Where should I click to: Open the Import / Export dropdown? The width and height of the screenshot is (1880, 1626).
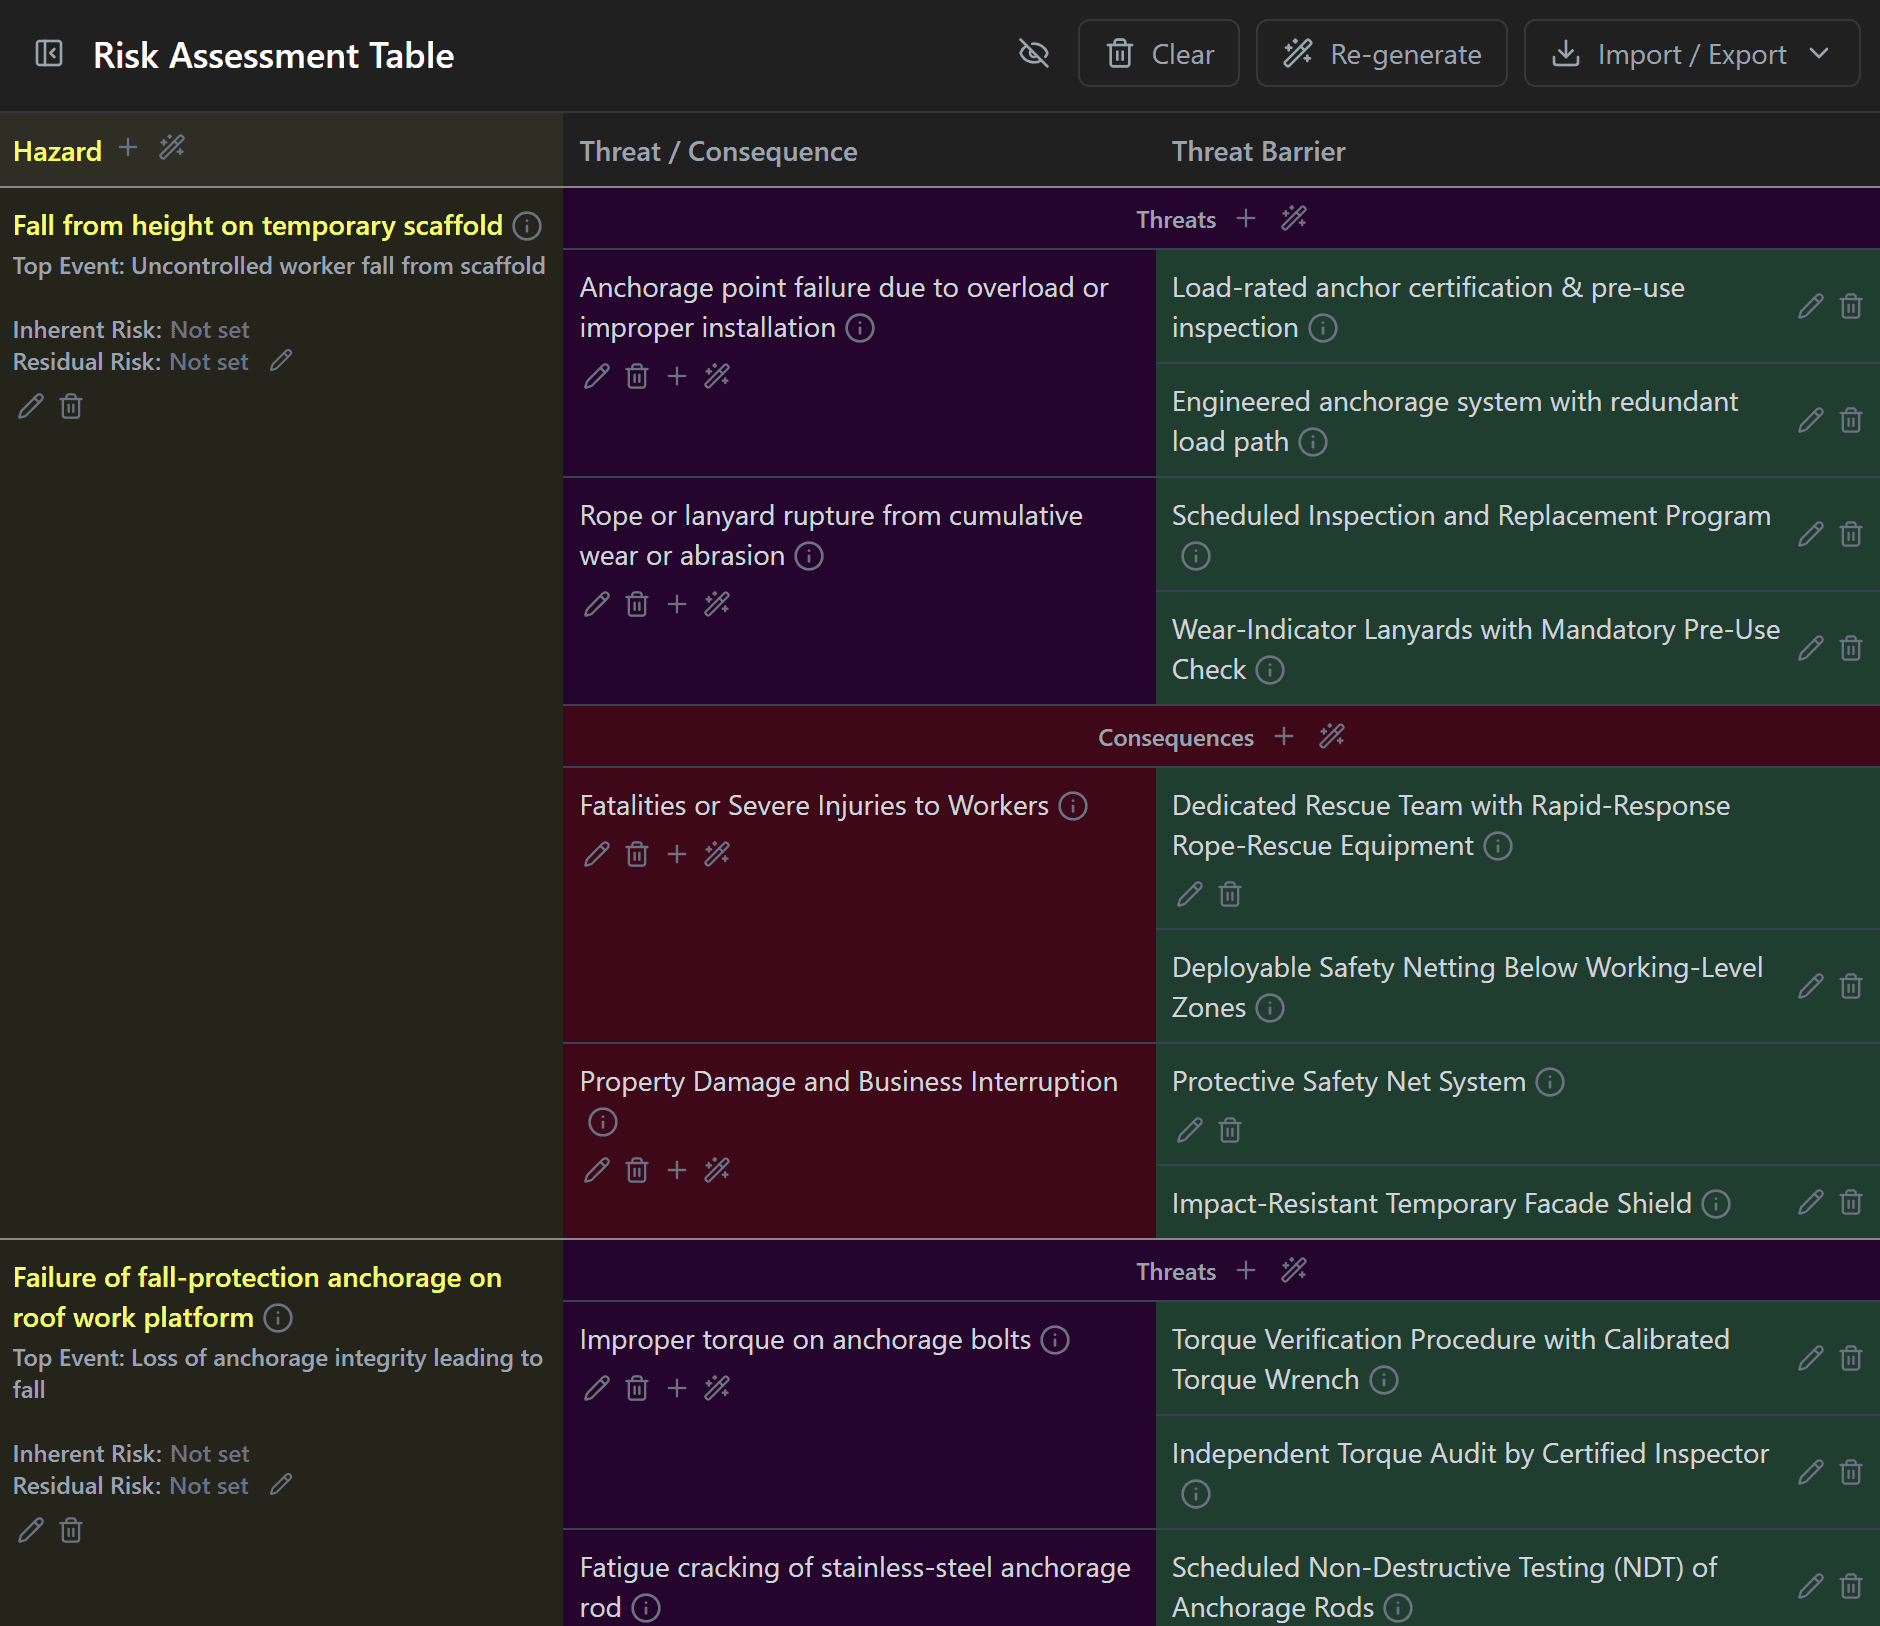1691,54
